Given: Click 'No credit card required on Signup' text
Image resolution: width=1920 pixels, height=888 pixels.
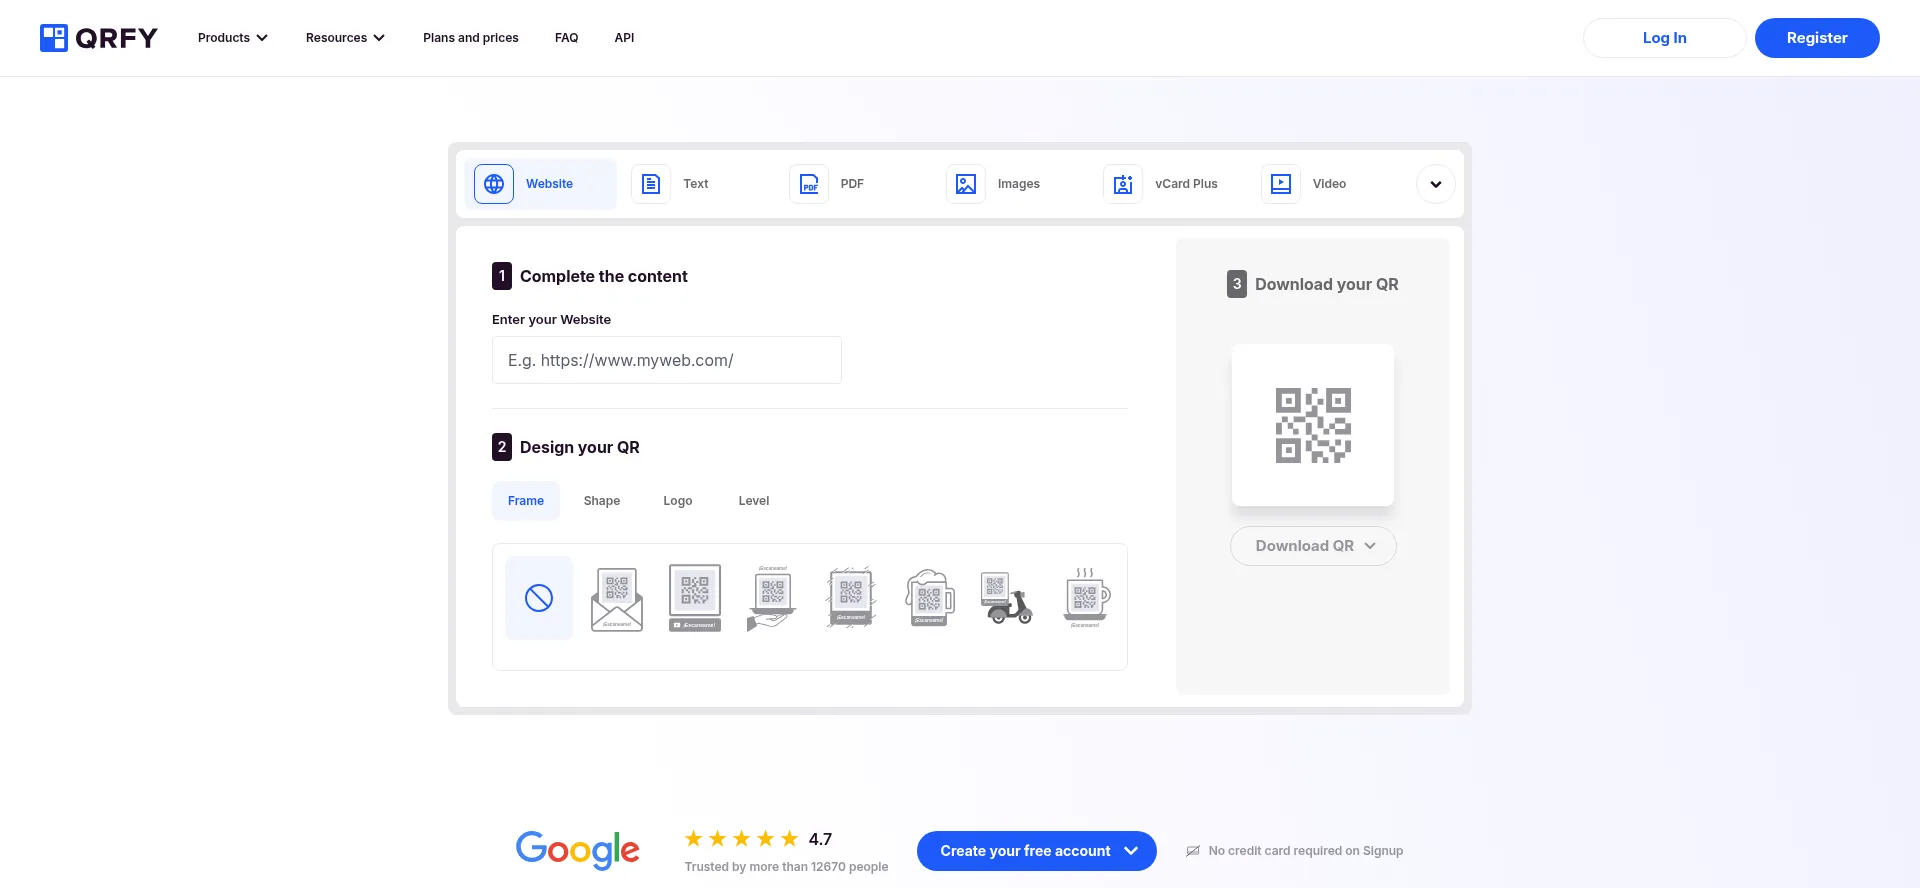Looking at the screenshot, I should pos(1306,851).
